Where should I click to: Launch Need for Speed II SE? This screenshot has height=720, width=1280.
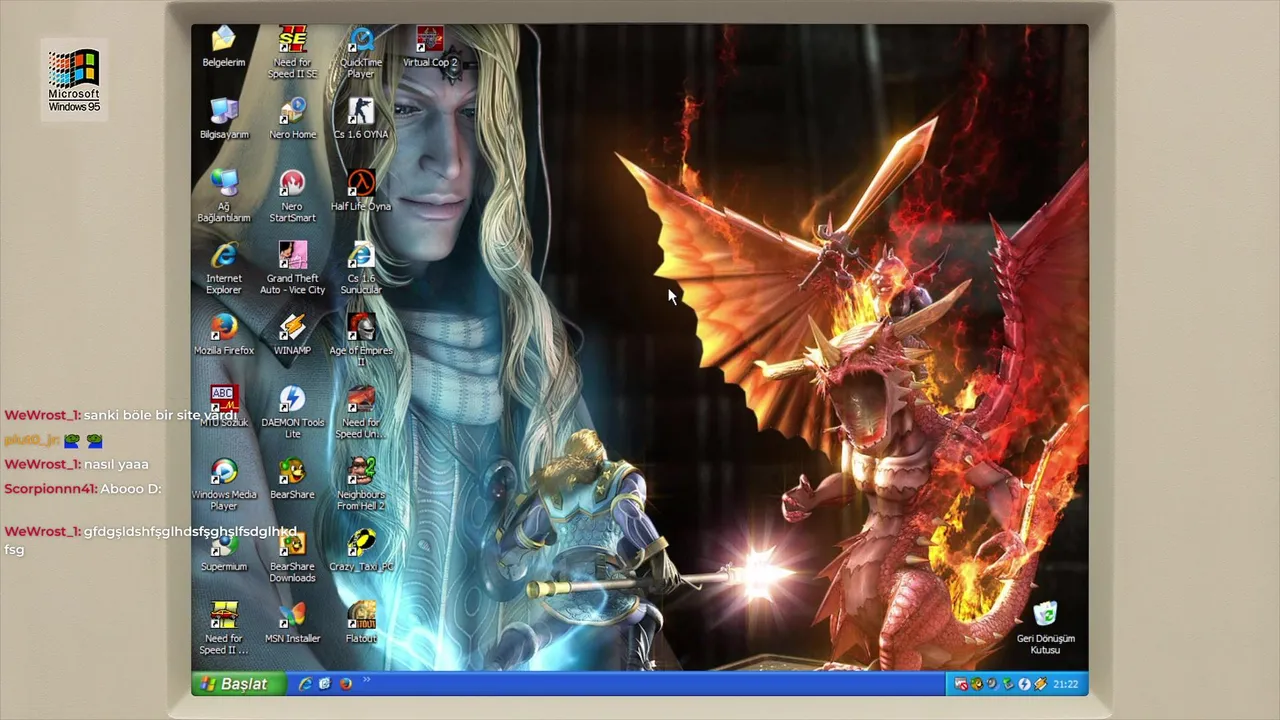pyautogui.click(x=292, y=53)
